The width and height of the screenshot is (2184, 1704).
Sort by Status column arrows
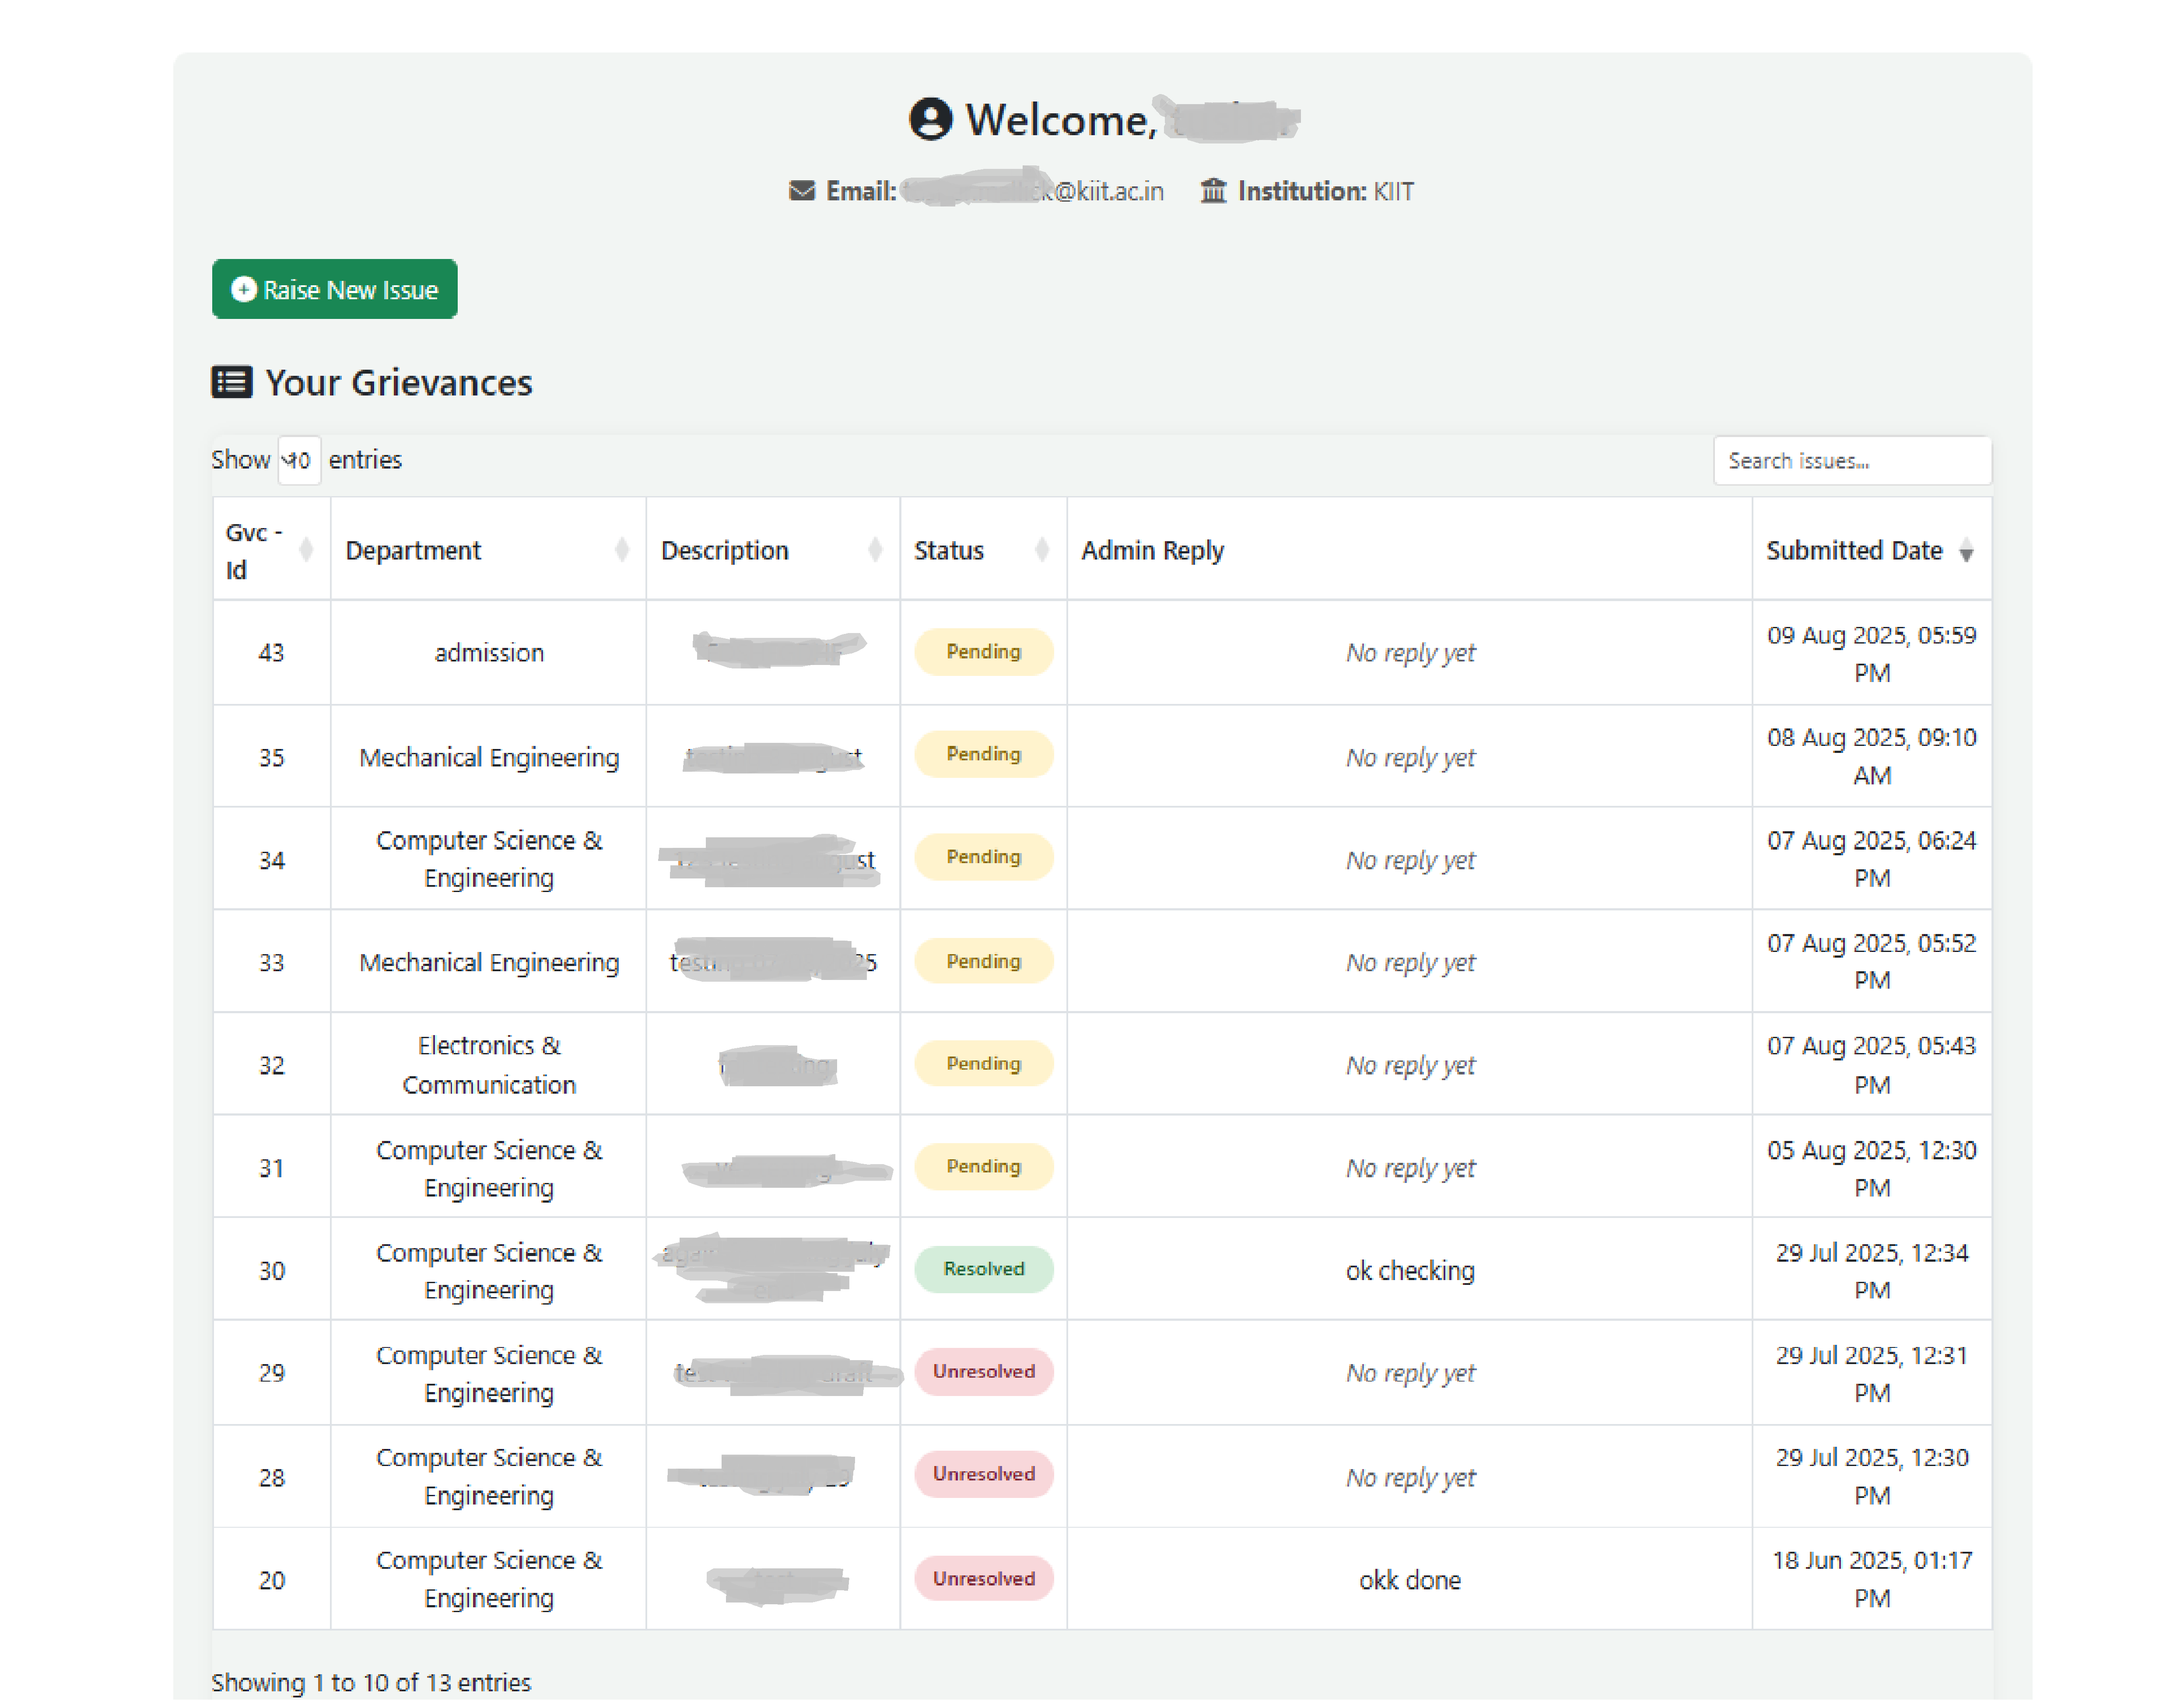1041,550
